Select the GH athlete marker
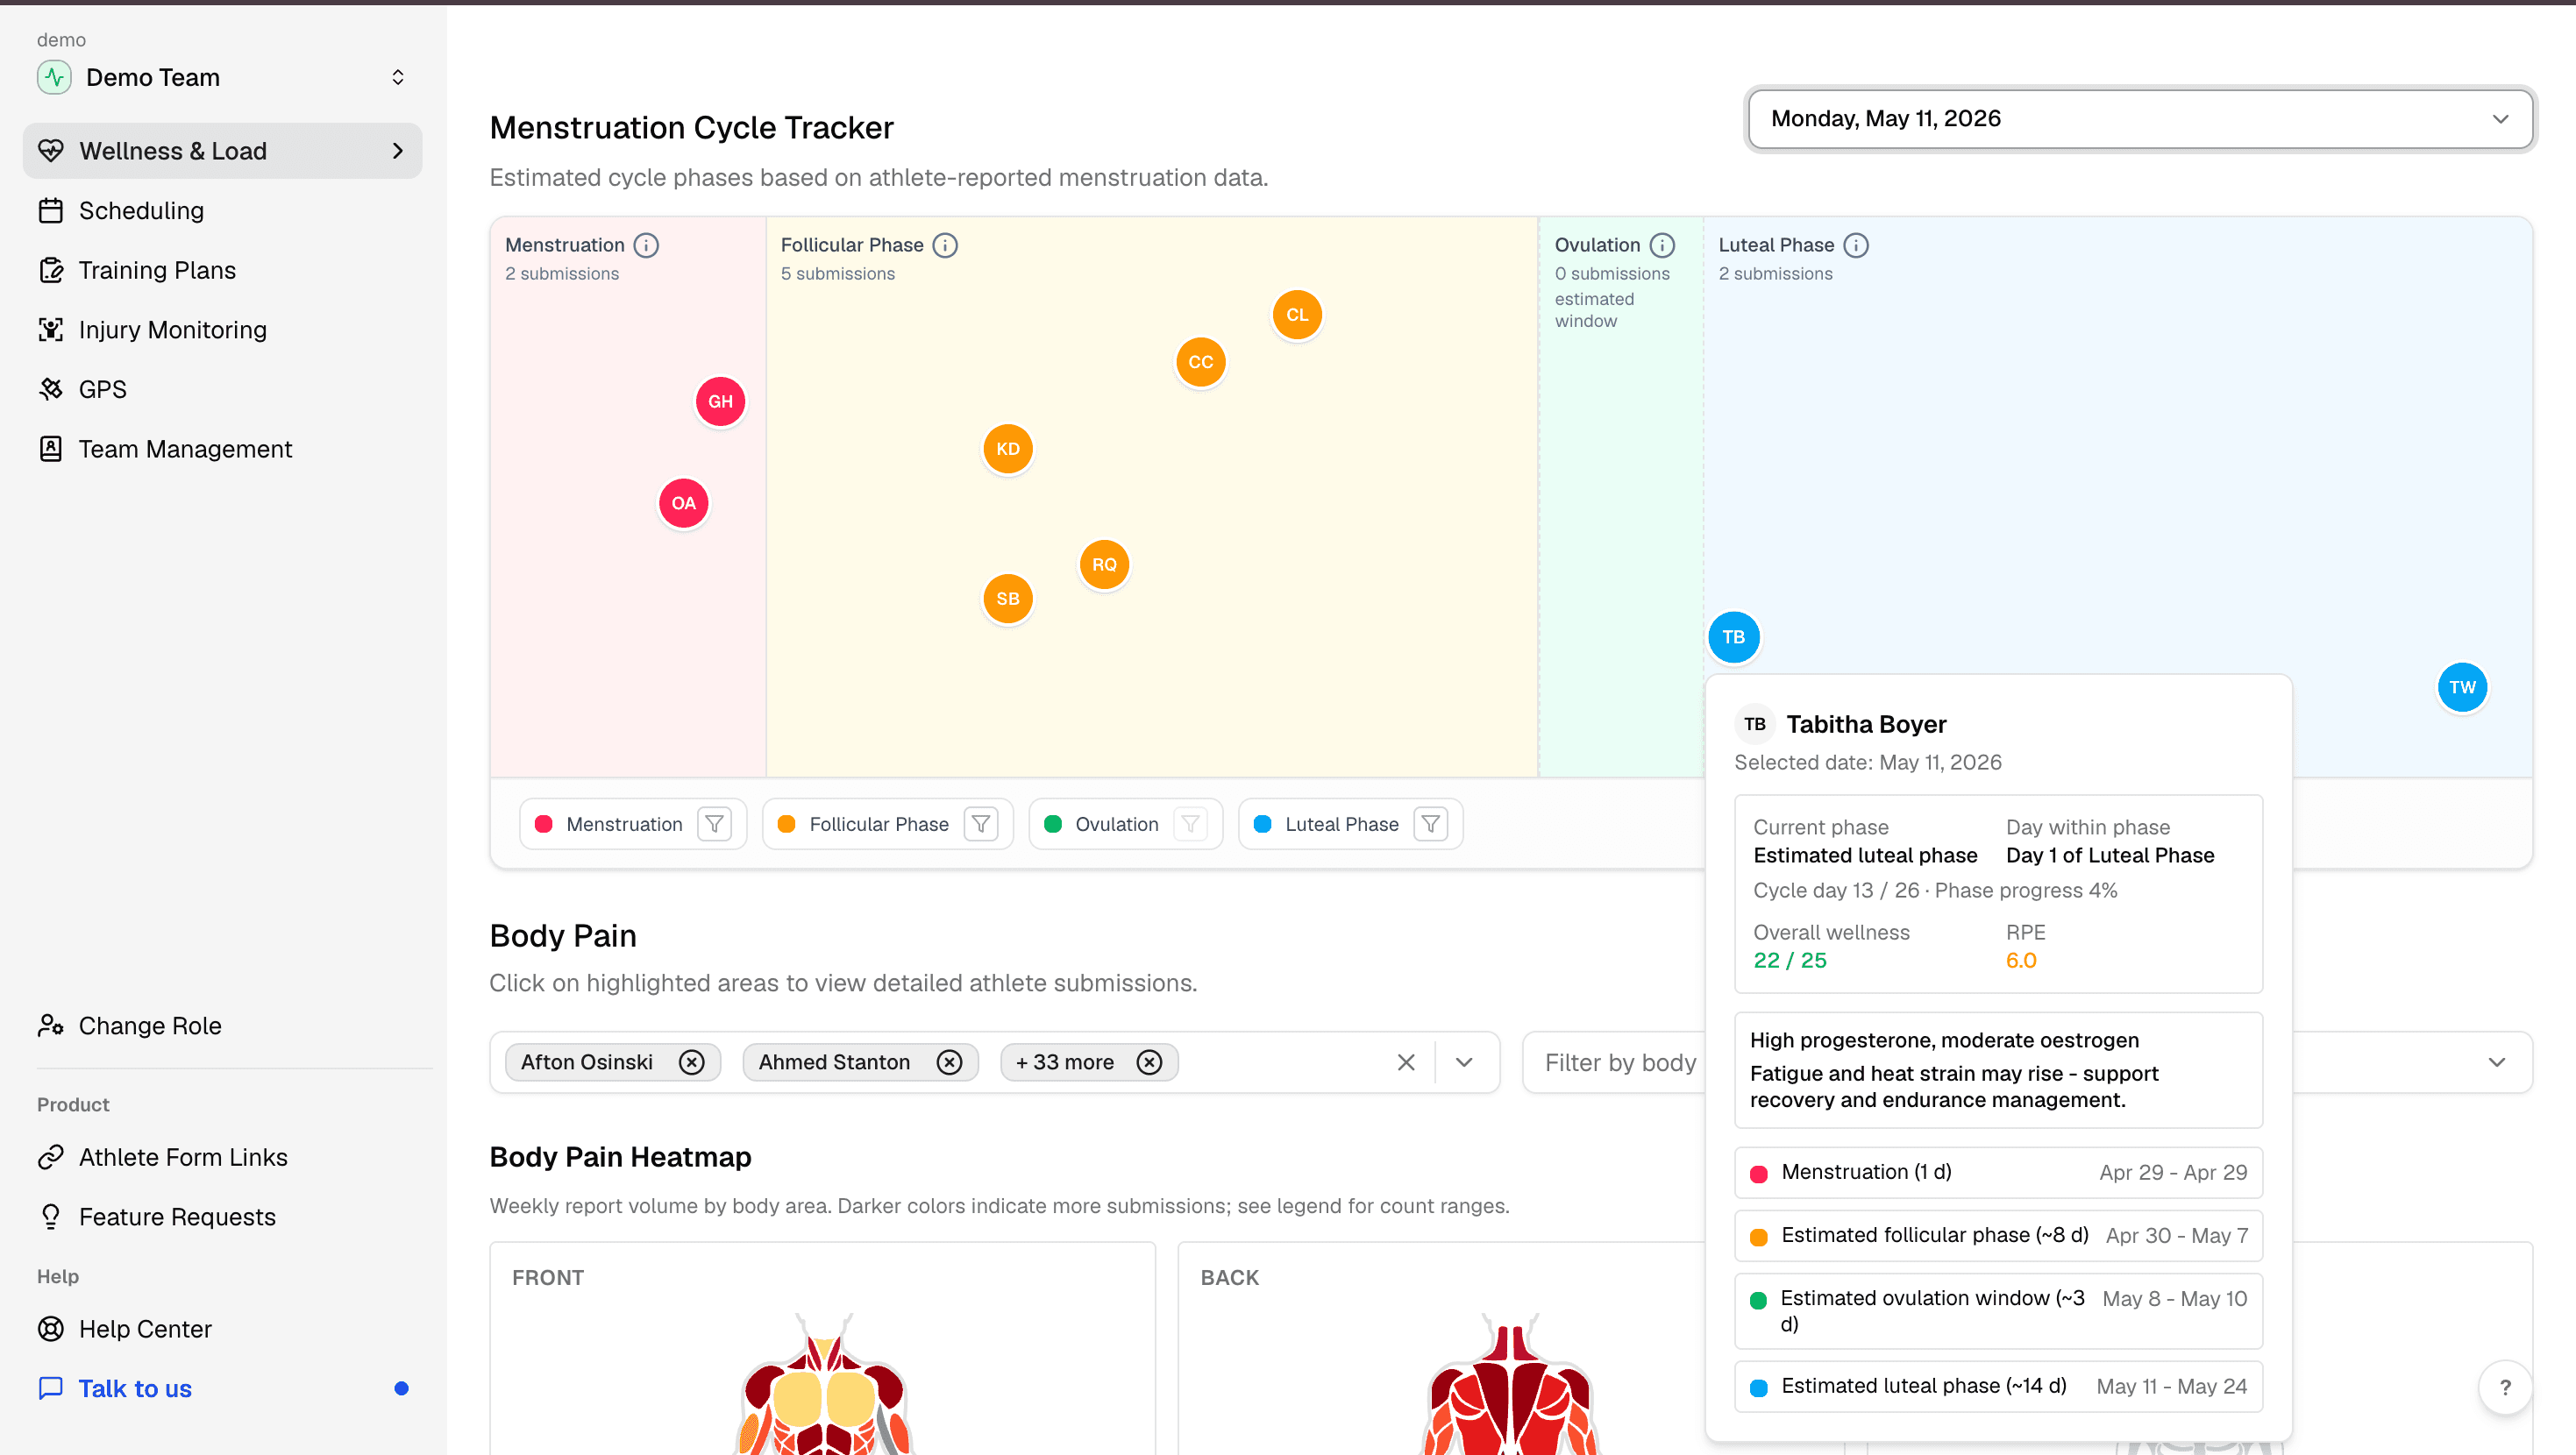Screen dimensions: 2576x1455 click(x=720, y=402)
